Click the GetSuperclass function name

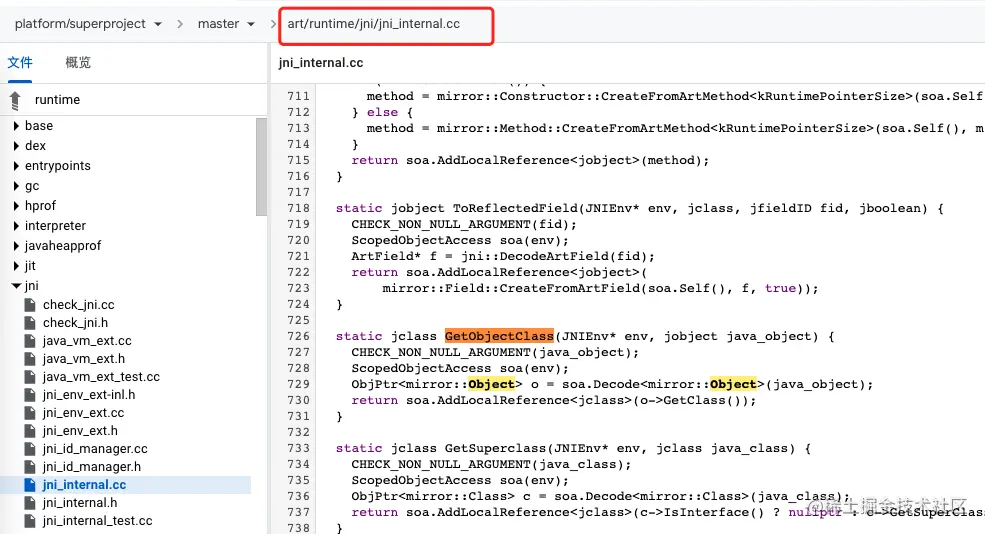(x=496, y=448)
